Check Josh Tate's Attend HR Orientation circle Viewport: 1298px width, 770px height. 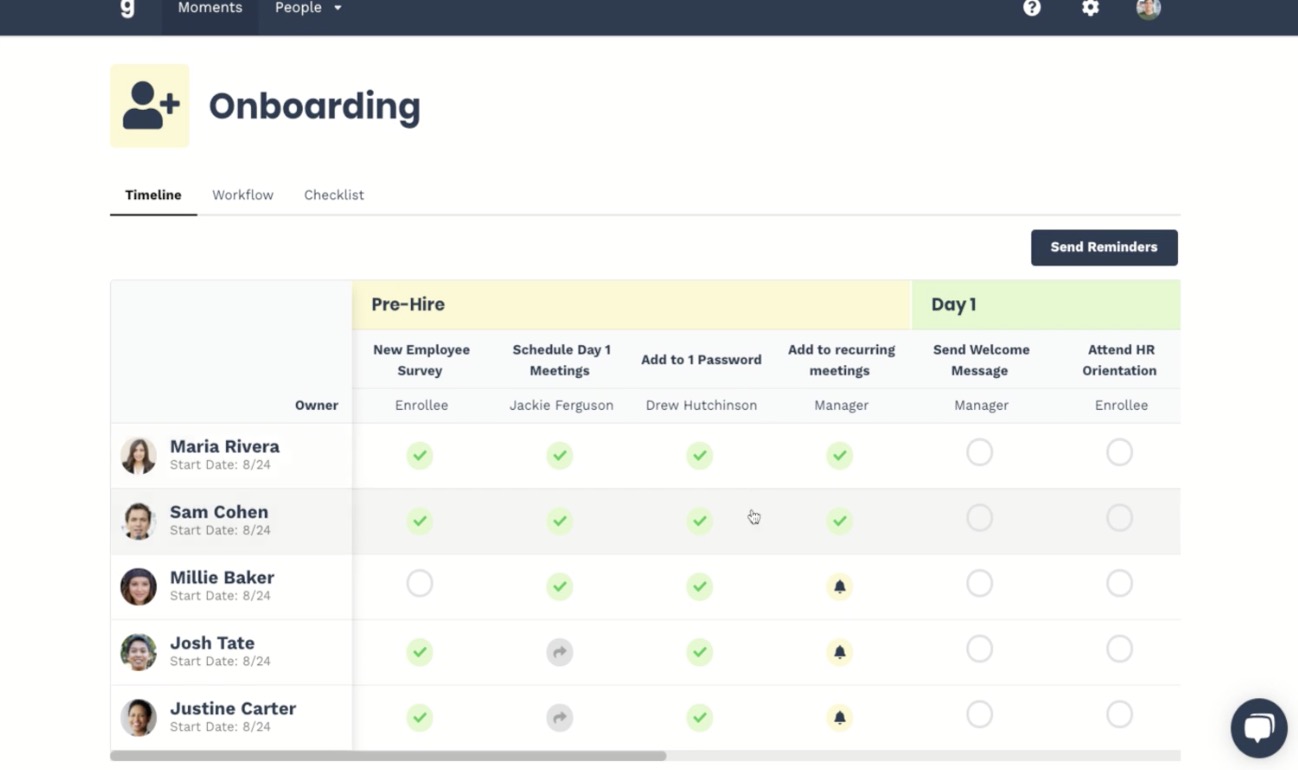point(1119,650)
